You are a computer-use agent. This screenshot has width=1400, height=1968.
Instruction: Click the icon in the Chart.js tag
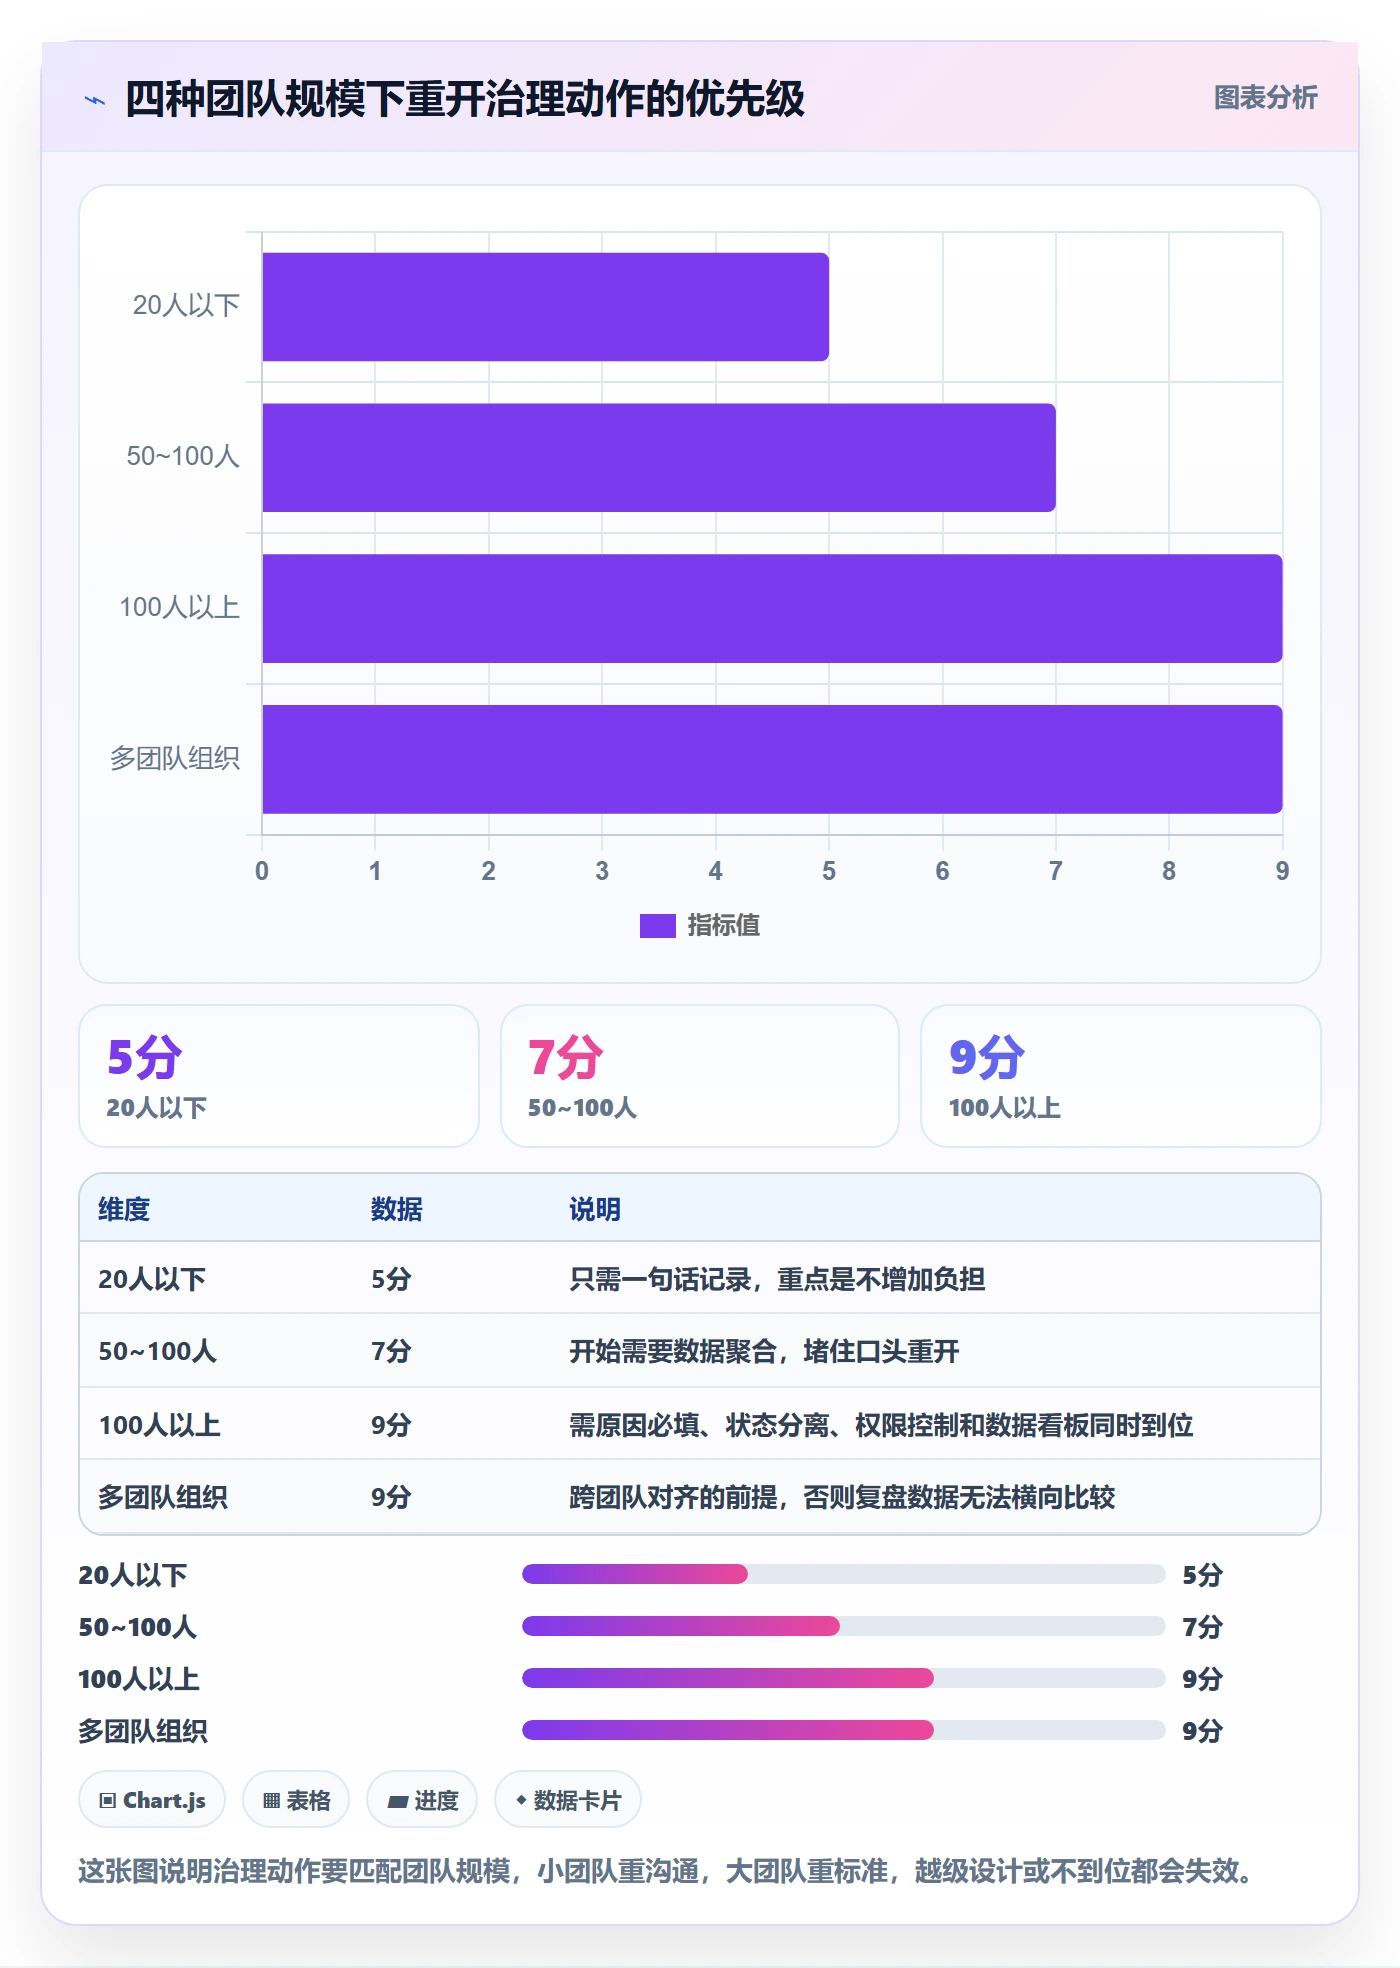[x=108, y=1801]
